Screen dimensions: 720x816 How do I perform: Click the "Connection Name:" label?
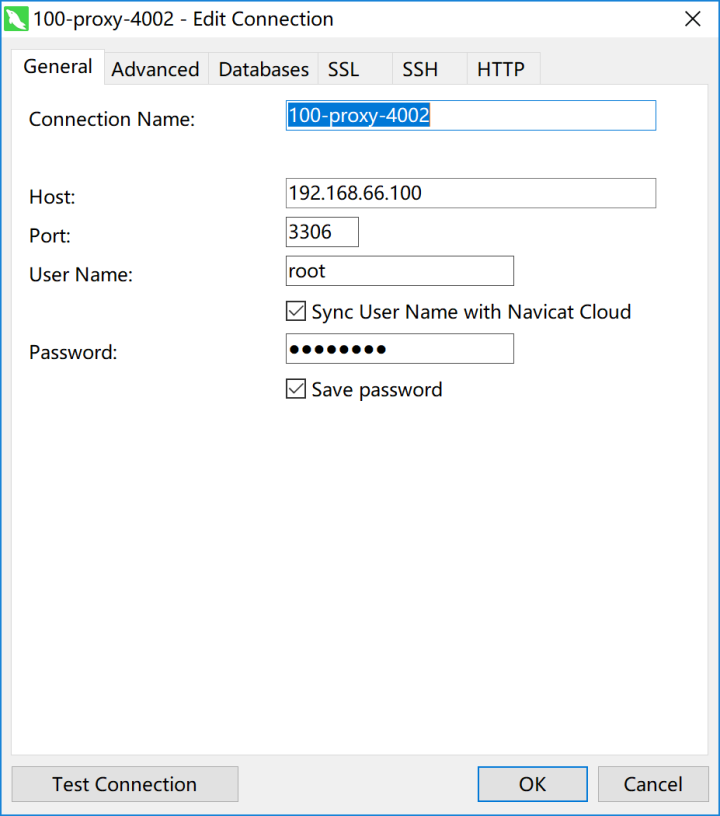(112, 119)
